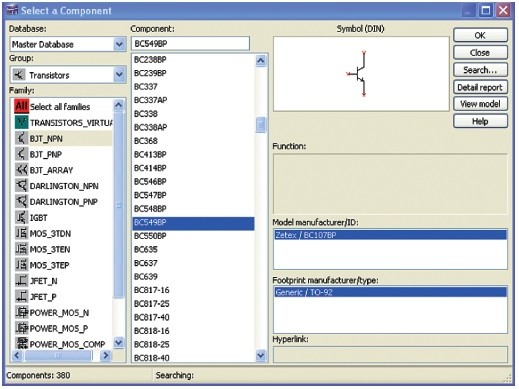Screen dimensions: 519x389
Task: Select component BC817-40
Action: [193, 317]
